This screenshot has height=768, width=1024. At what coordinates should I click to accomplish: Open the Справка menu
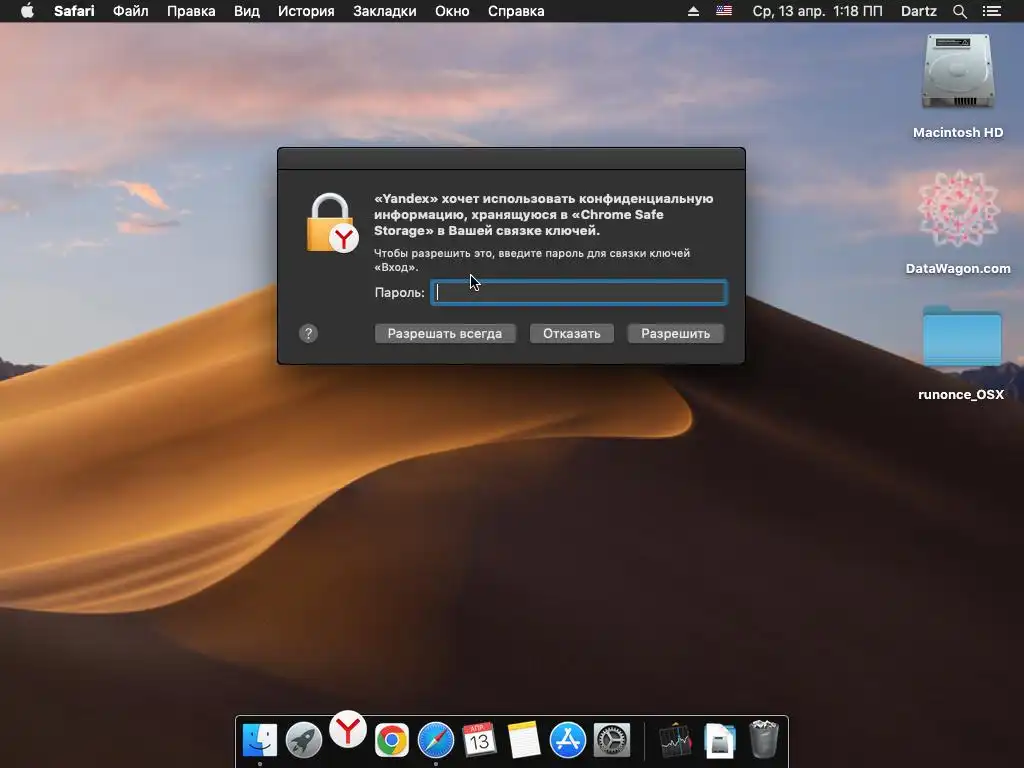coord(516,11)
